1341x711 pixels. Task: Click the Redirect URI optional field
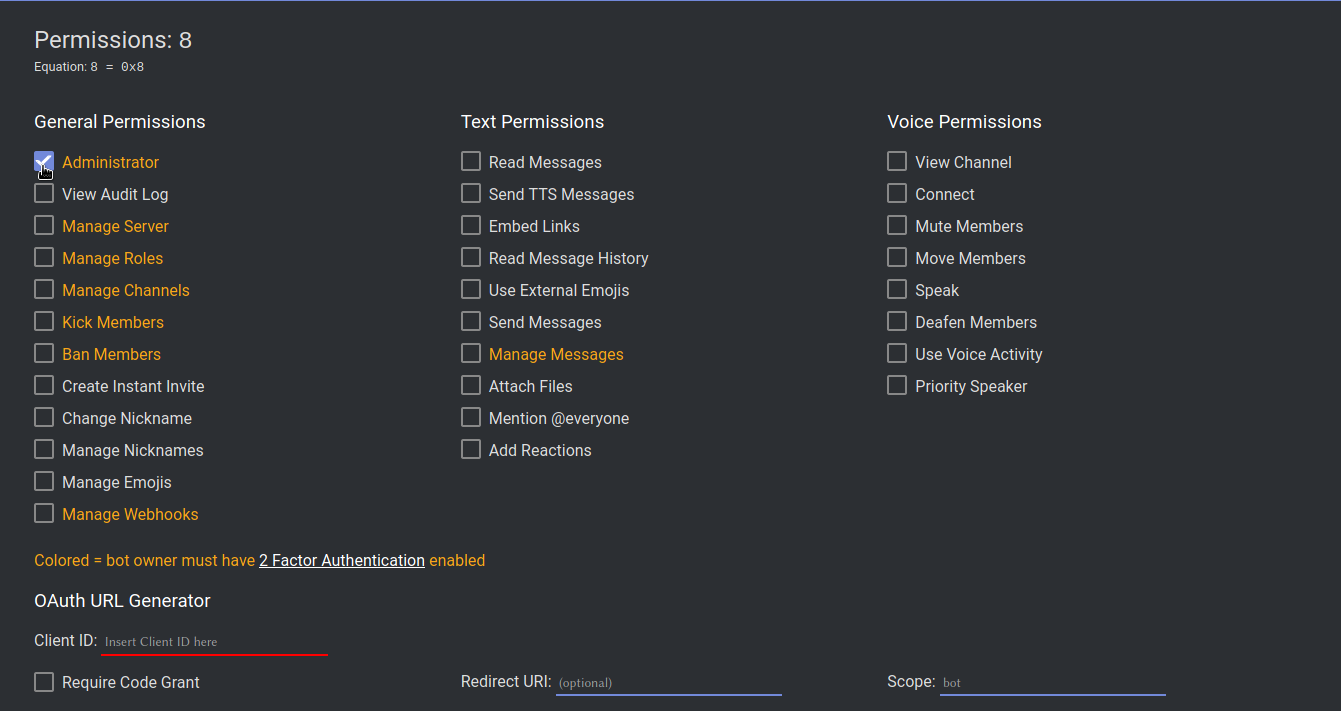669,683
